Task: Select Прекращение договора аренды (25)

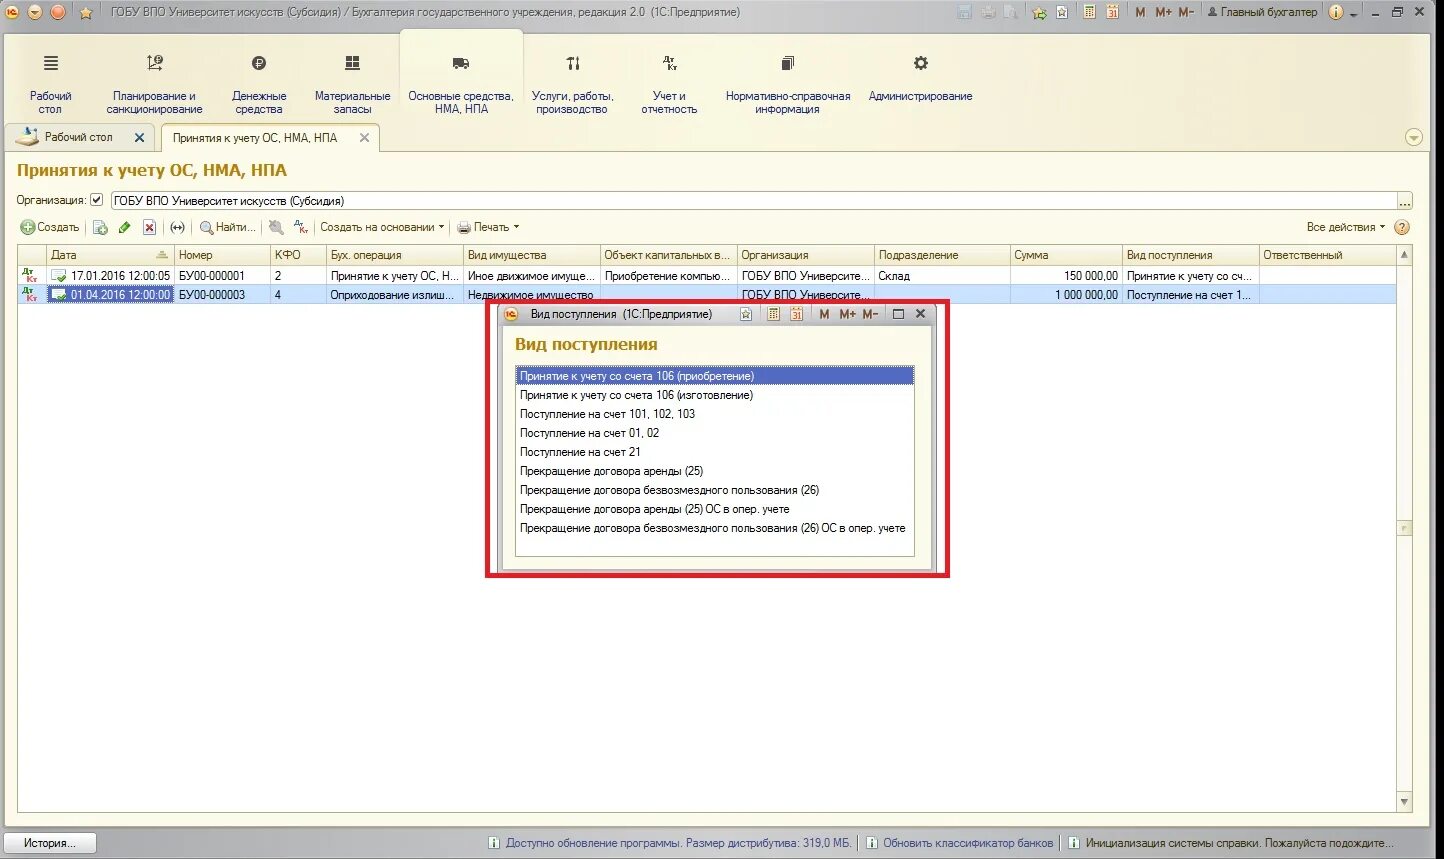Action: (x=714, y=471)
